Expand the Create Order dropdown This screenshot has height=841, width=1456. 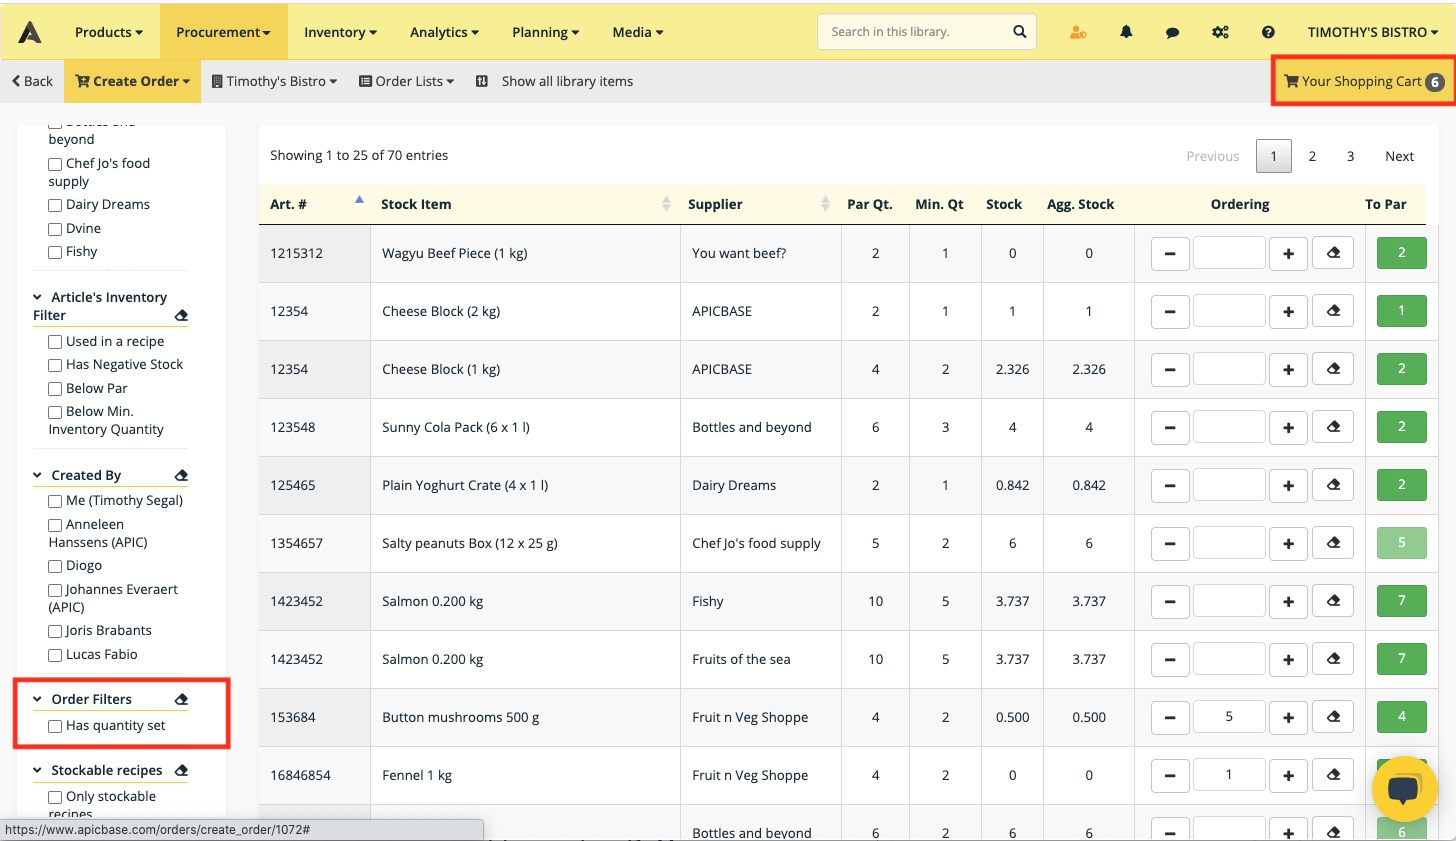coord(133,81)
